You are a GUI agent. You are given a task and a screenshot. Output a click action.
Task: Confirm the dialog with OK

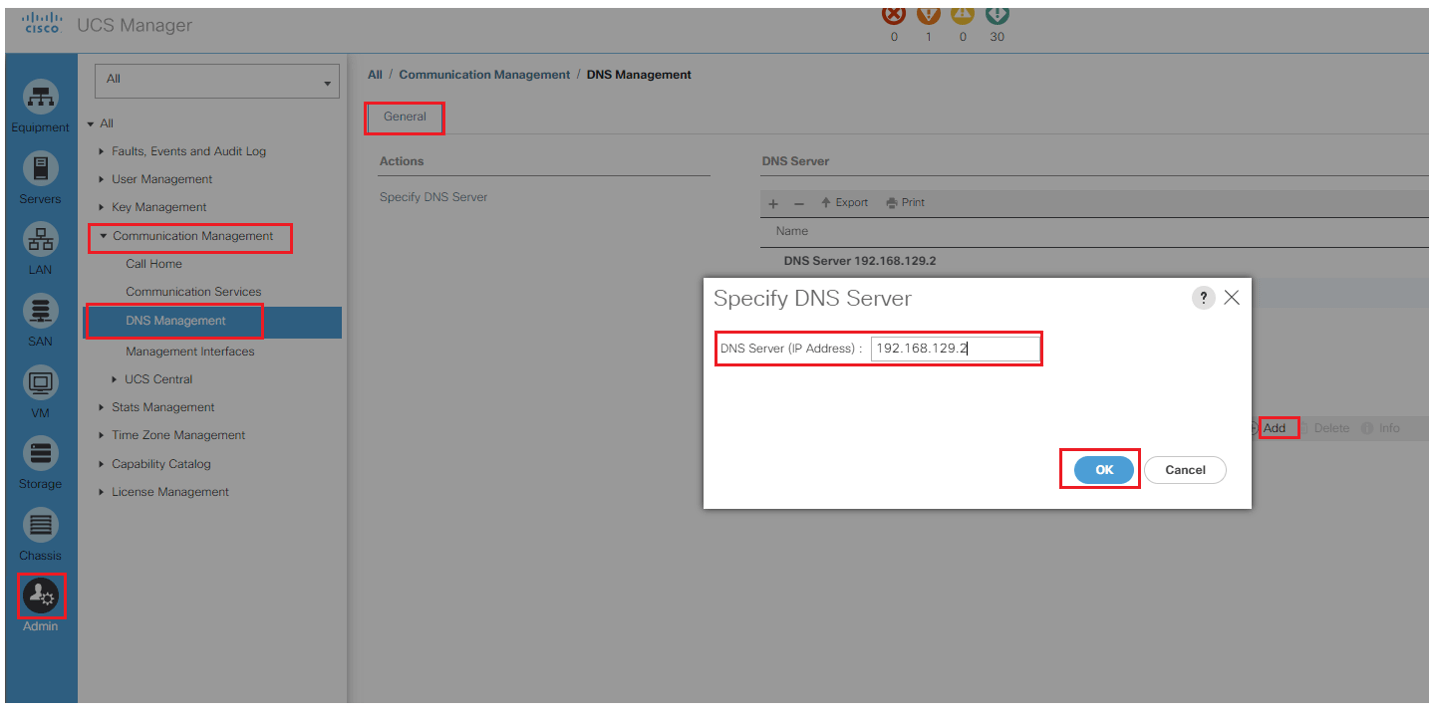pyautogui.click(x=1104, y=470)
